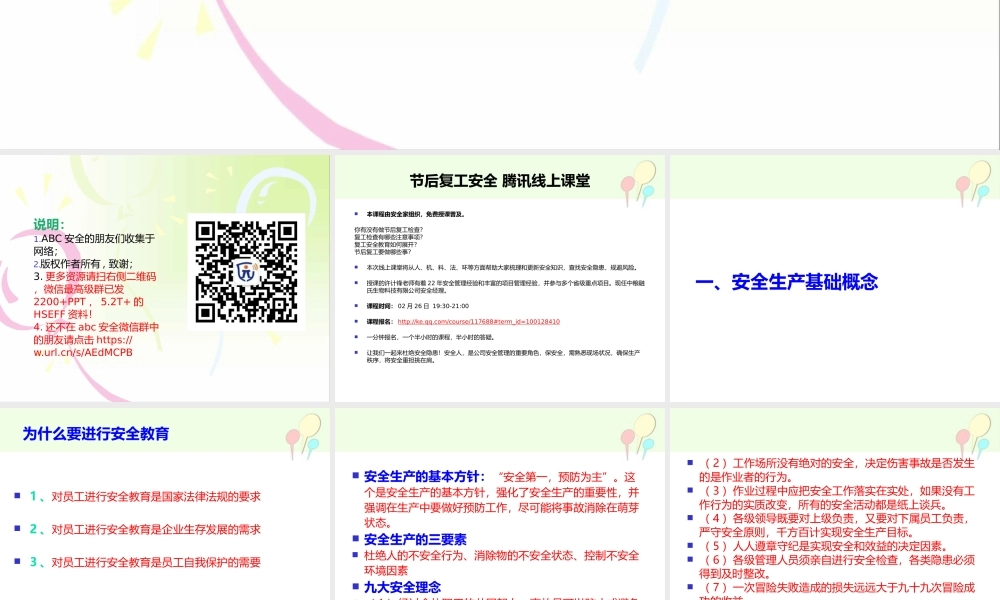The width and height of the screenshot is (1000, 600).
Task: Open the slide starting with 安全生产的基本方针
Action: 499,504
